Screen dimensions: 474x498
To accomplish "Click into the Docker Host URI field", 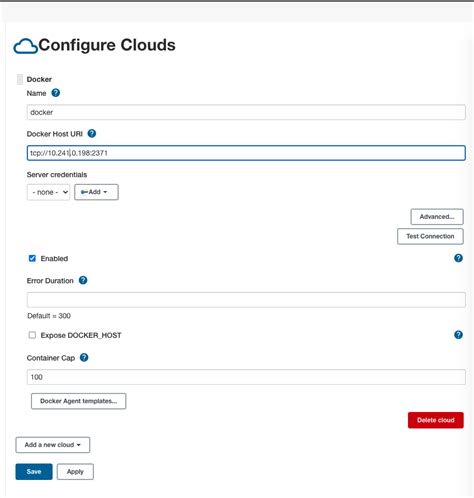I will pyautogui.click(x=246, y=153).
